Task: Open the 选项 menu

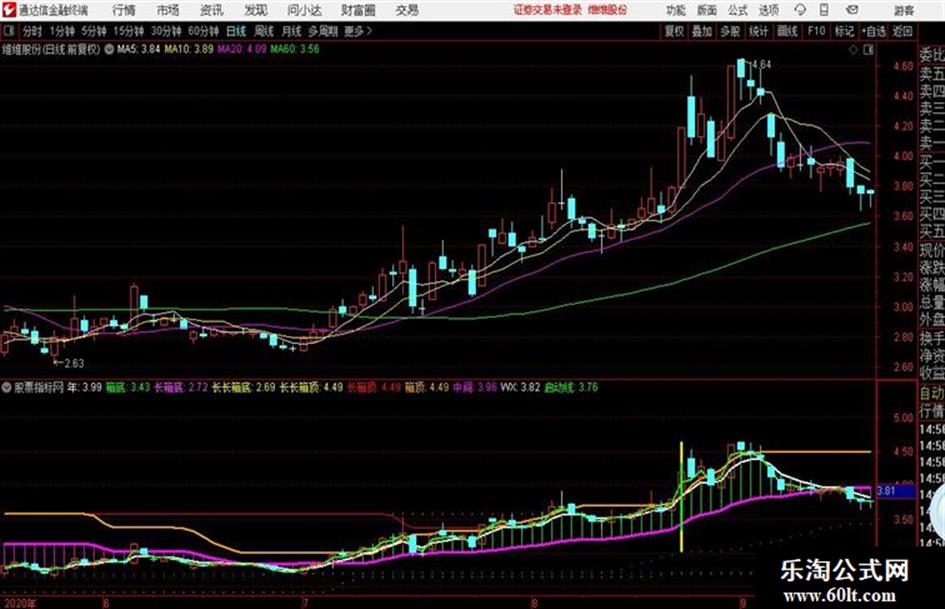Action: [768, 10]
